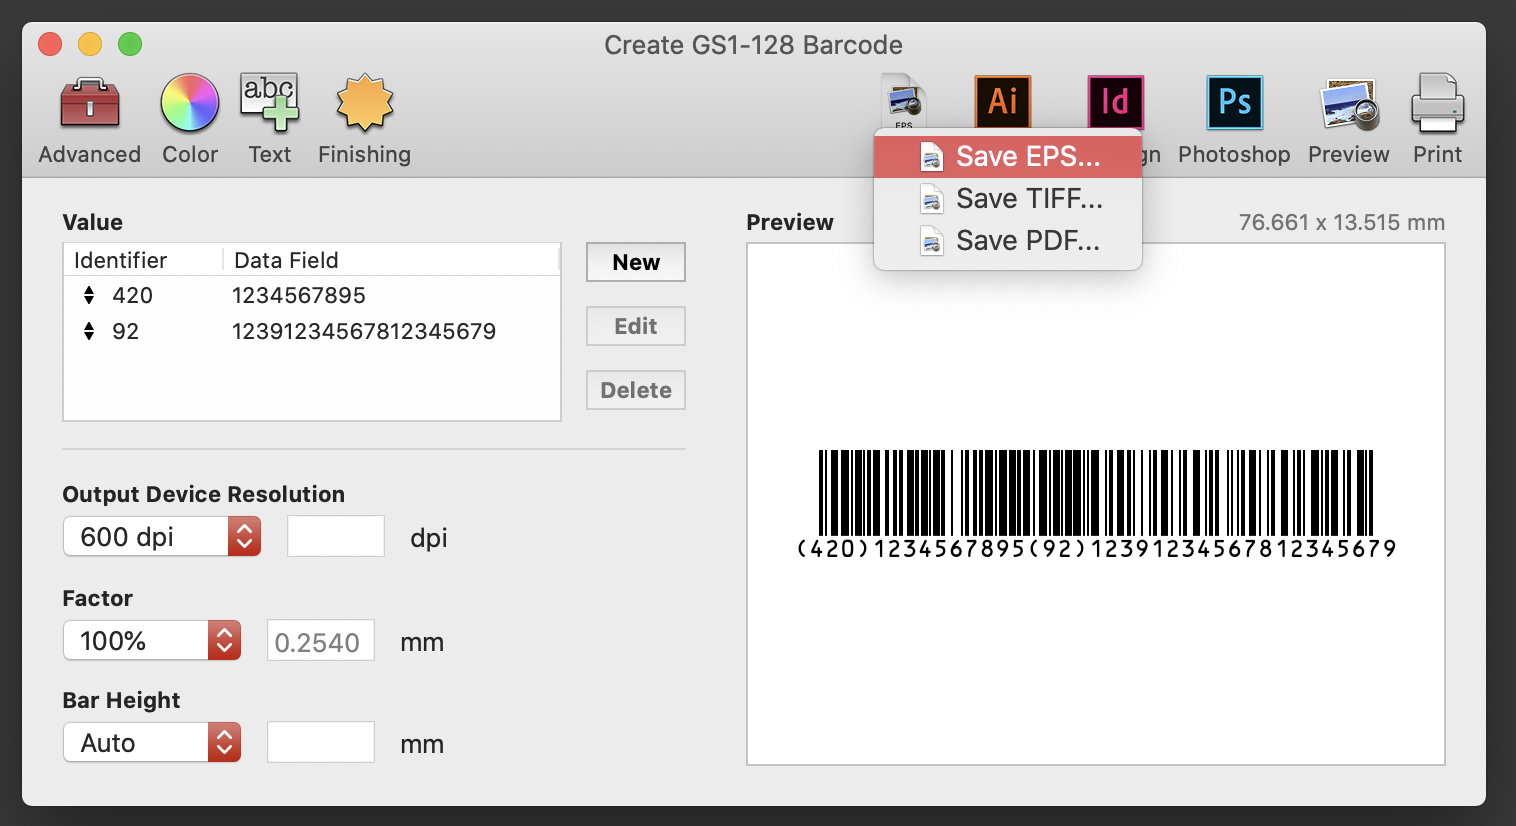The height and width of the screenshot is (826, 1516).
Task: Select the row with identifier 92
Action: click(x=312, y=331)
